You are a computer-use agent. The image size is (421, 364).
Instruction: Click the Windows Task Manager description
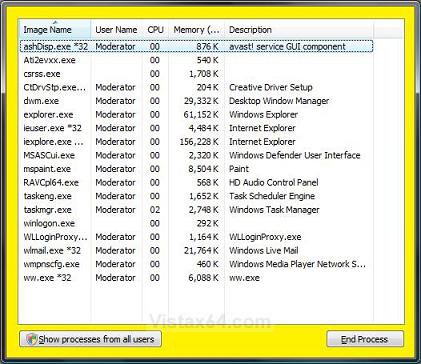[274, 210]
